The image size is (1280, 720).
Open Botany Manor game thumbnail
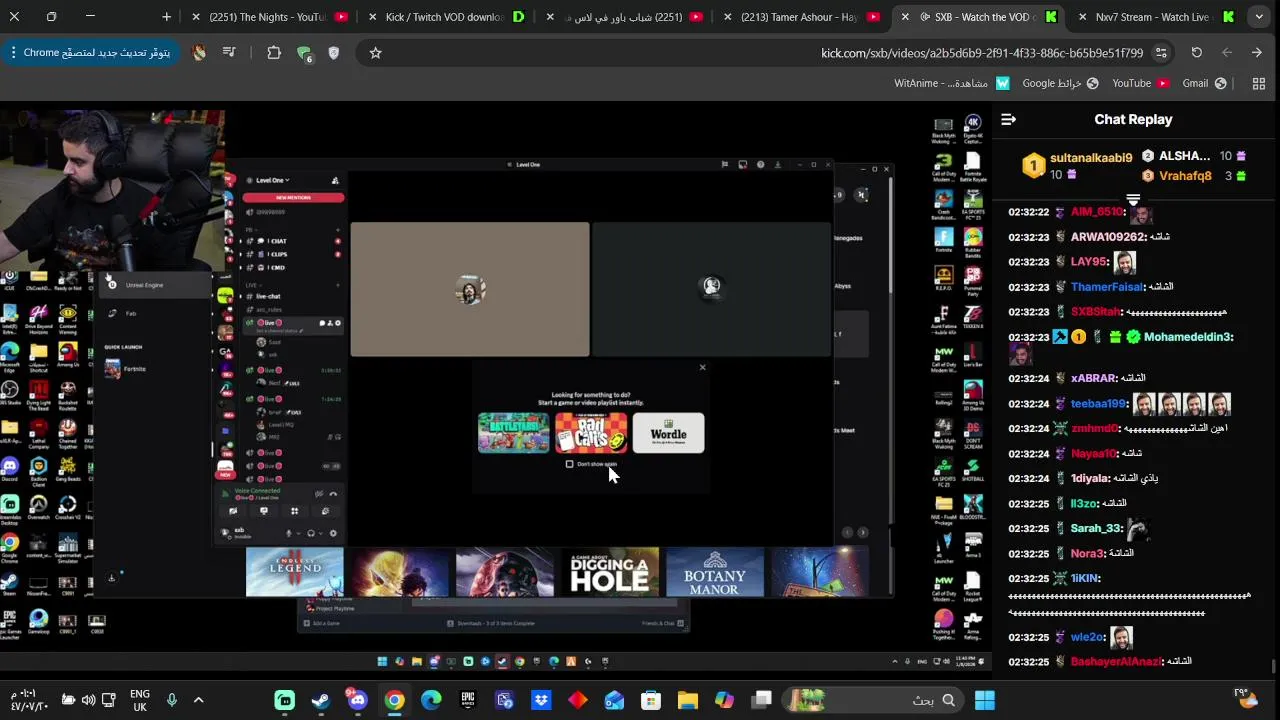click(715, 572)
